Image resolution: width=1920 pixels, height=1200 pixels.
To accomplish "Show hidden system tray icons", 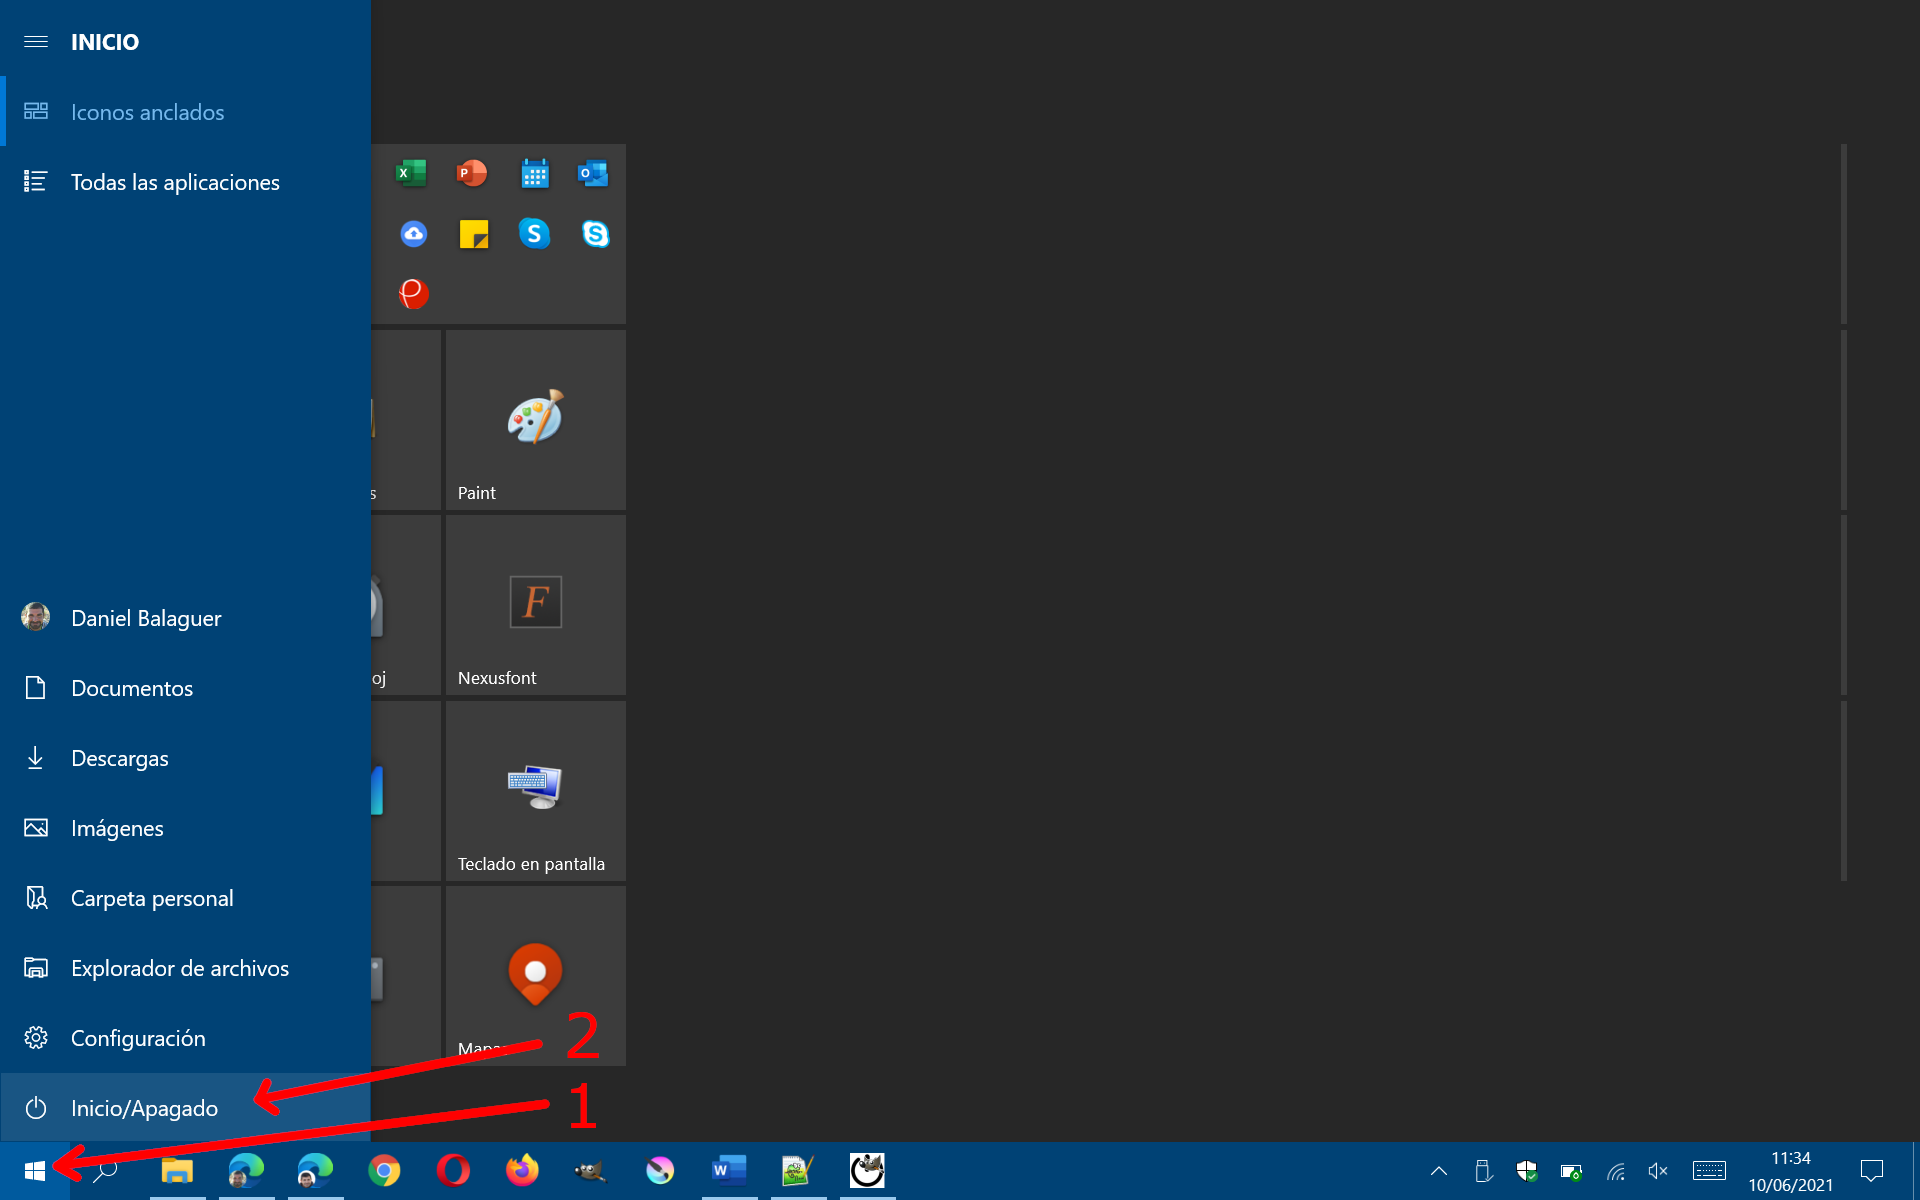I will (x=1439, y=1171).
